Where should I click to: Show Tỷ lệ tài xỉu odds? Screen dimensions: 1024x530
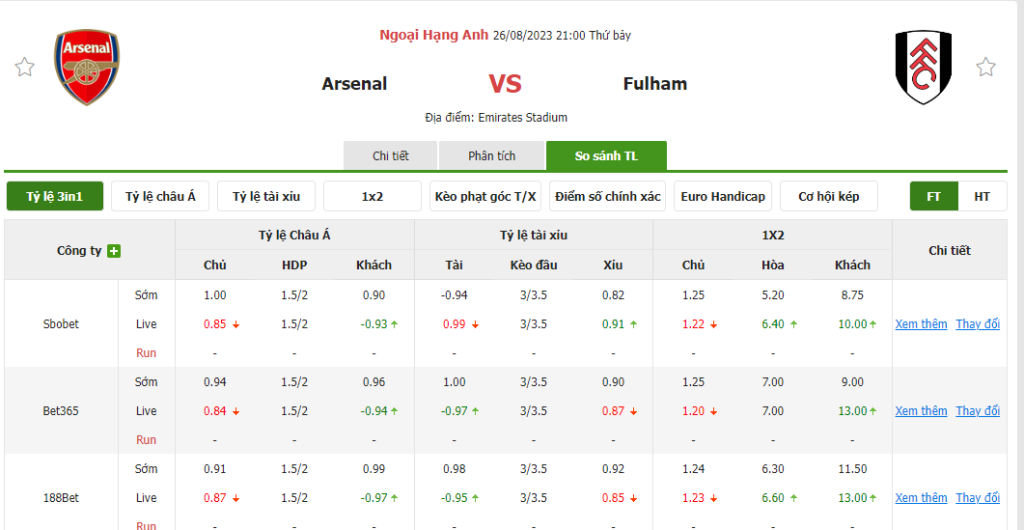click(267, 197)
